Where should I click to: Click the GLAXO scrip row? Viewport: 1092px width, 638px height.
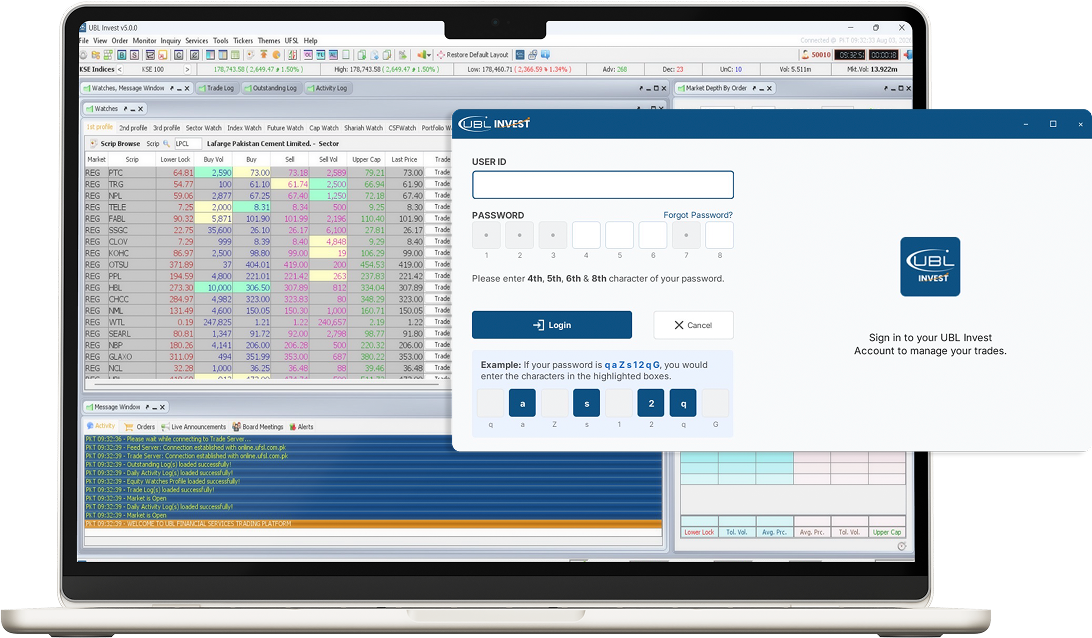click(x=267, y=357)
